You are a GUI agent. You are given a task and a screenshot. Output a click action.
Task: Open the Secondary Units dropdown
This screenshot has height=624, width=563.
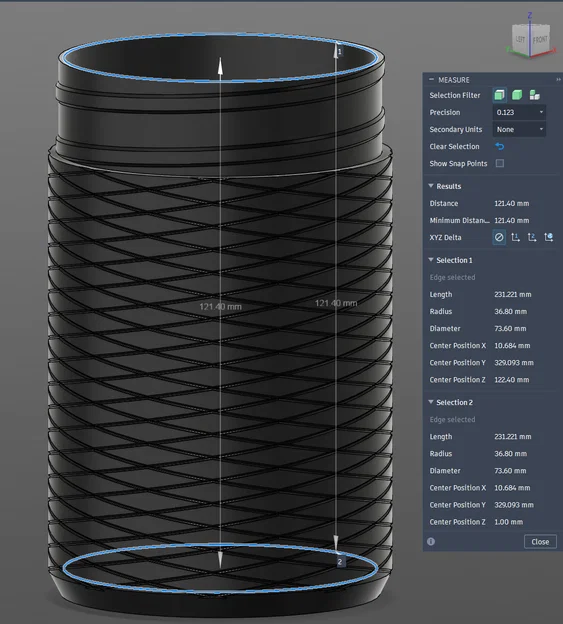tap(519, 129)
